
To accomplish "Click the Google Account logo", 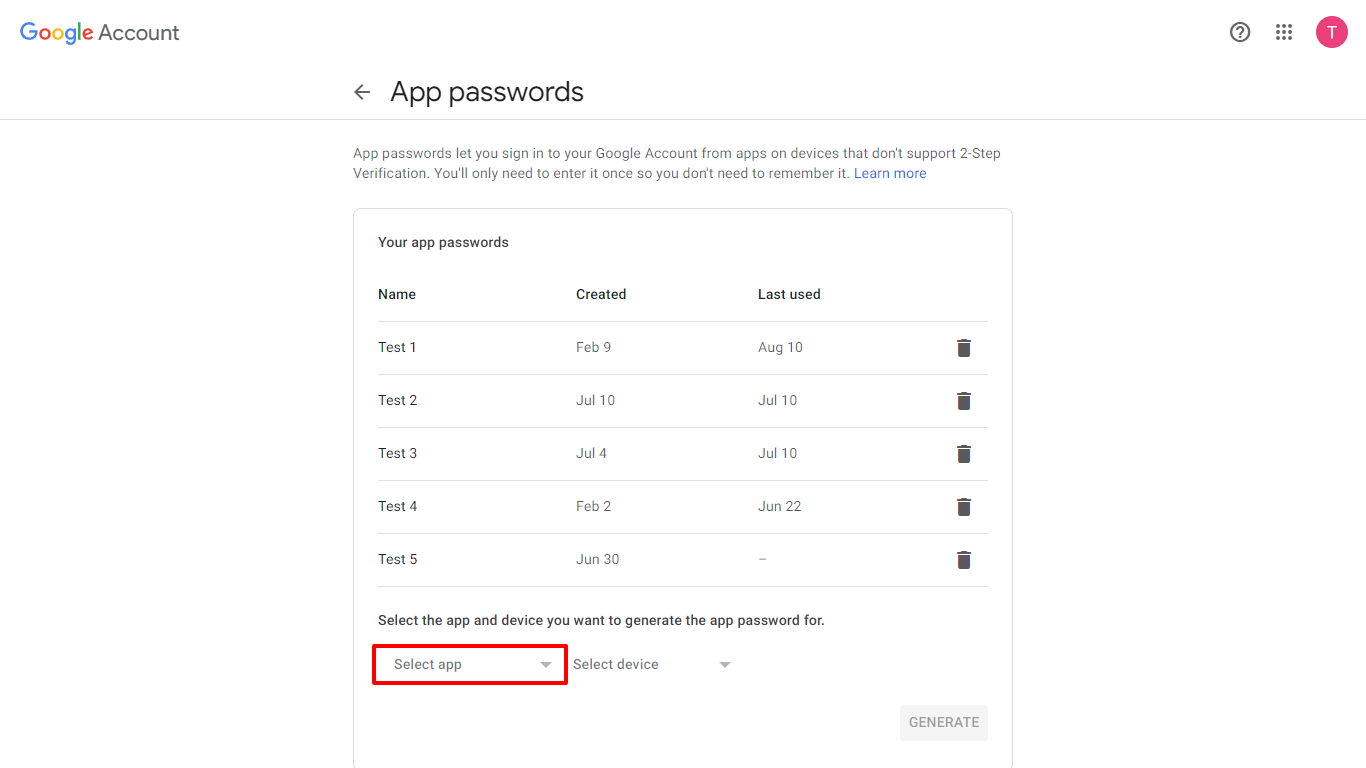I will click(99, 32).
